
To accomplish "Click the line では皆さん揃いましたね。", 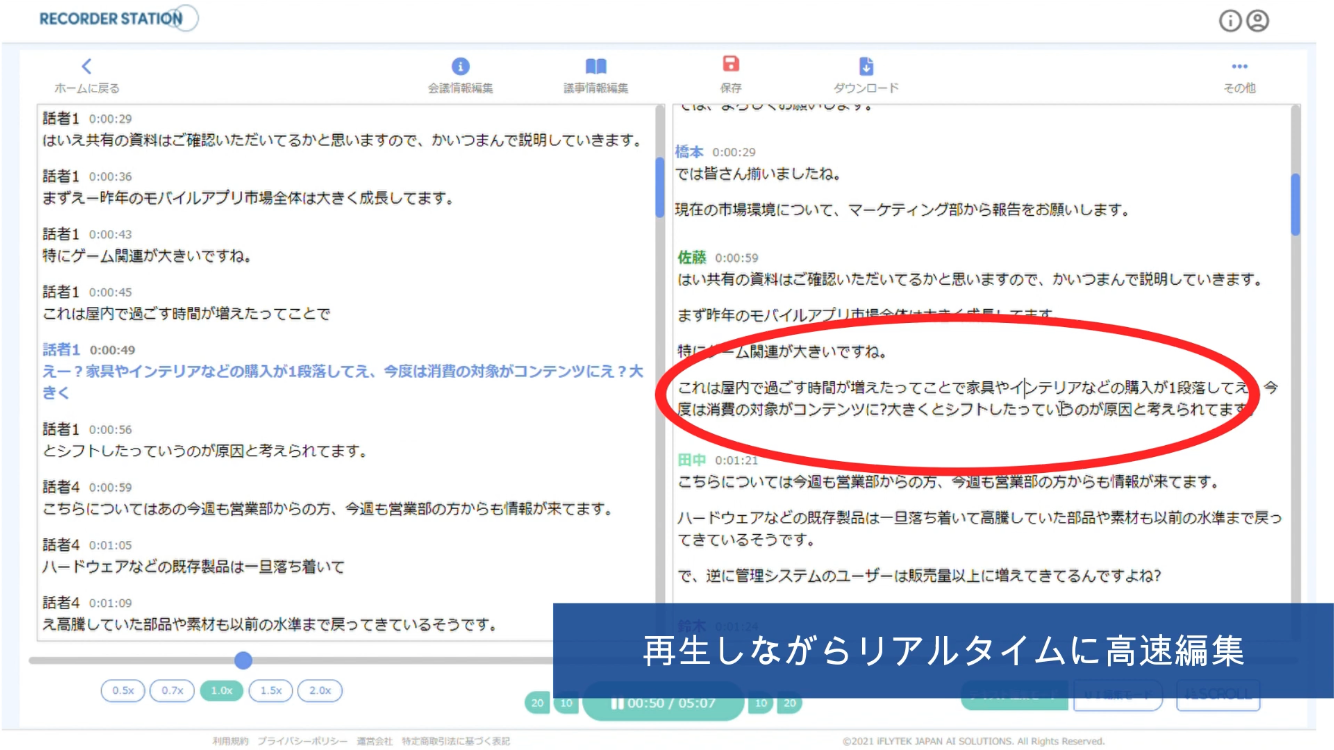I will [759, 174].
